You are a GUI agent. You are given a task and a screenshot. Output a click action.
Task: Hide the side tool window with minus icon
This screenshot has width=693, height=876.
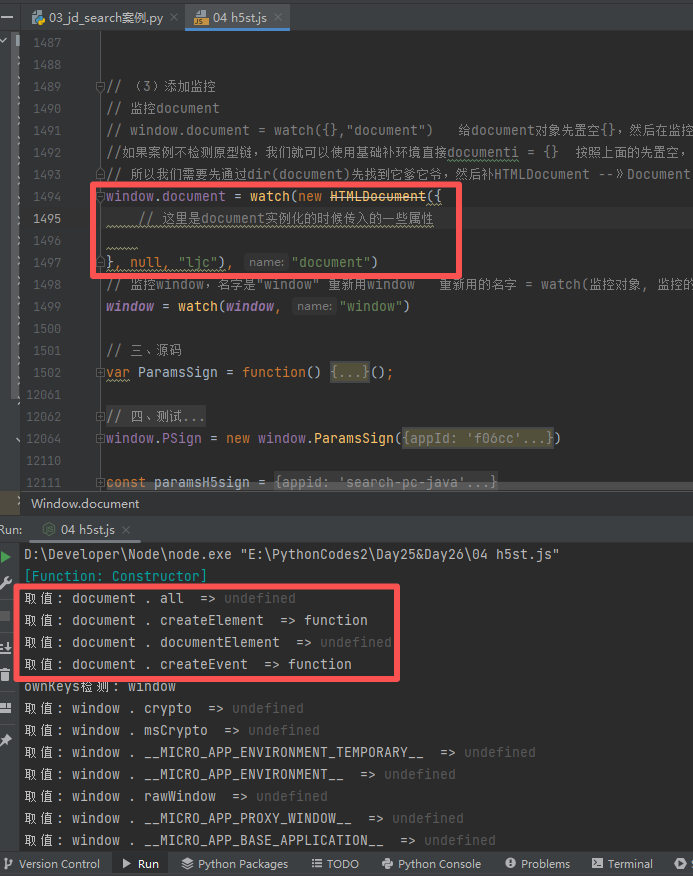pos(7,18)
